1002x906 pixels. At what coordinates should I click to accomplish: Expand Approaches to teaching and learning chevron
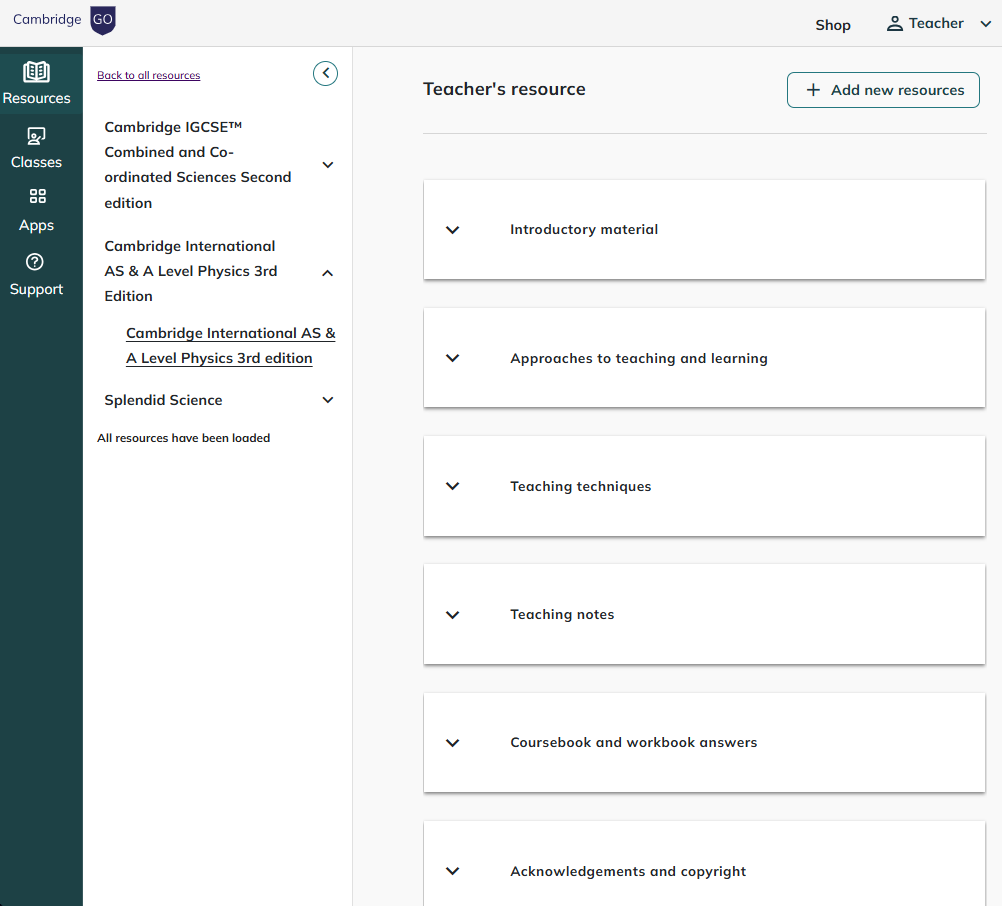click(x=452, y=358)
